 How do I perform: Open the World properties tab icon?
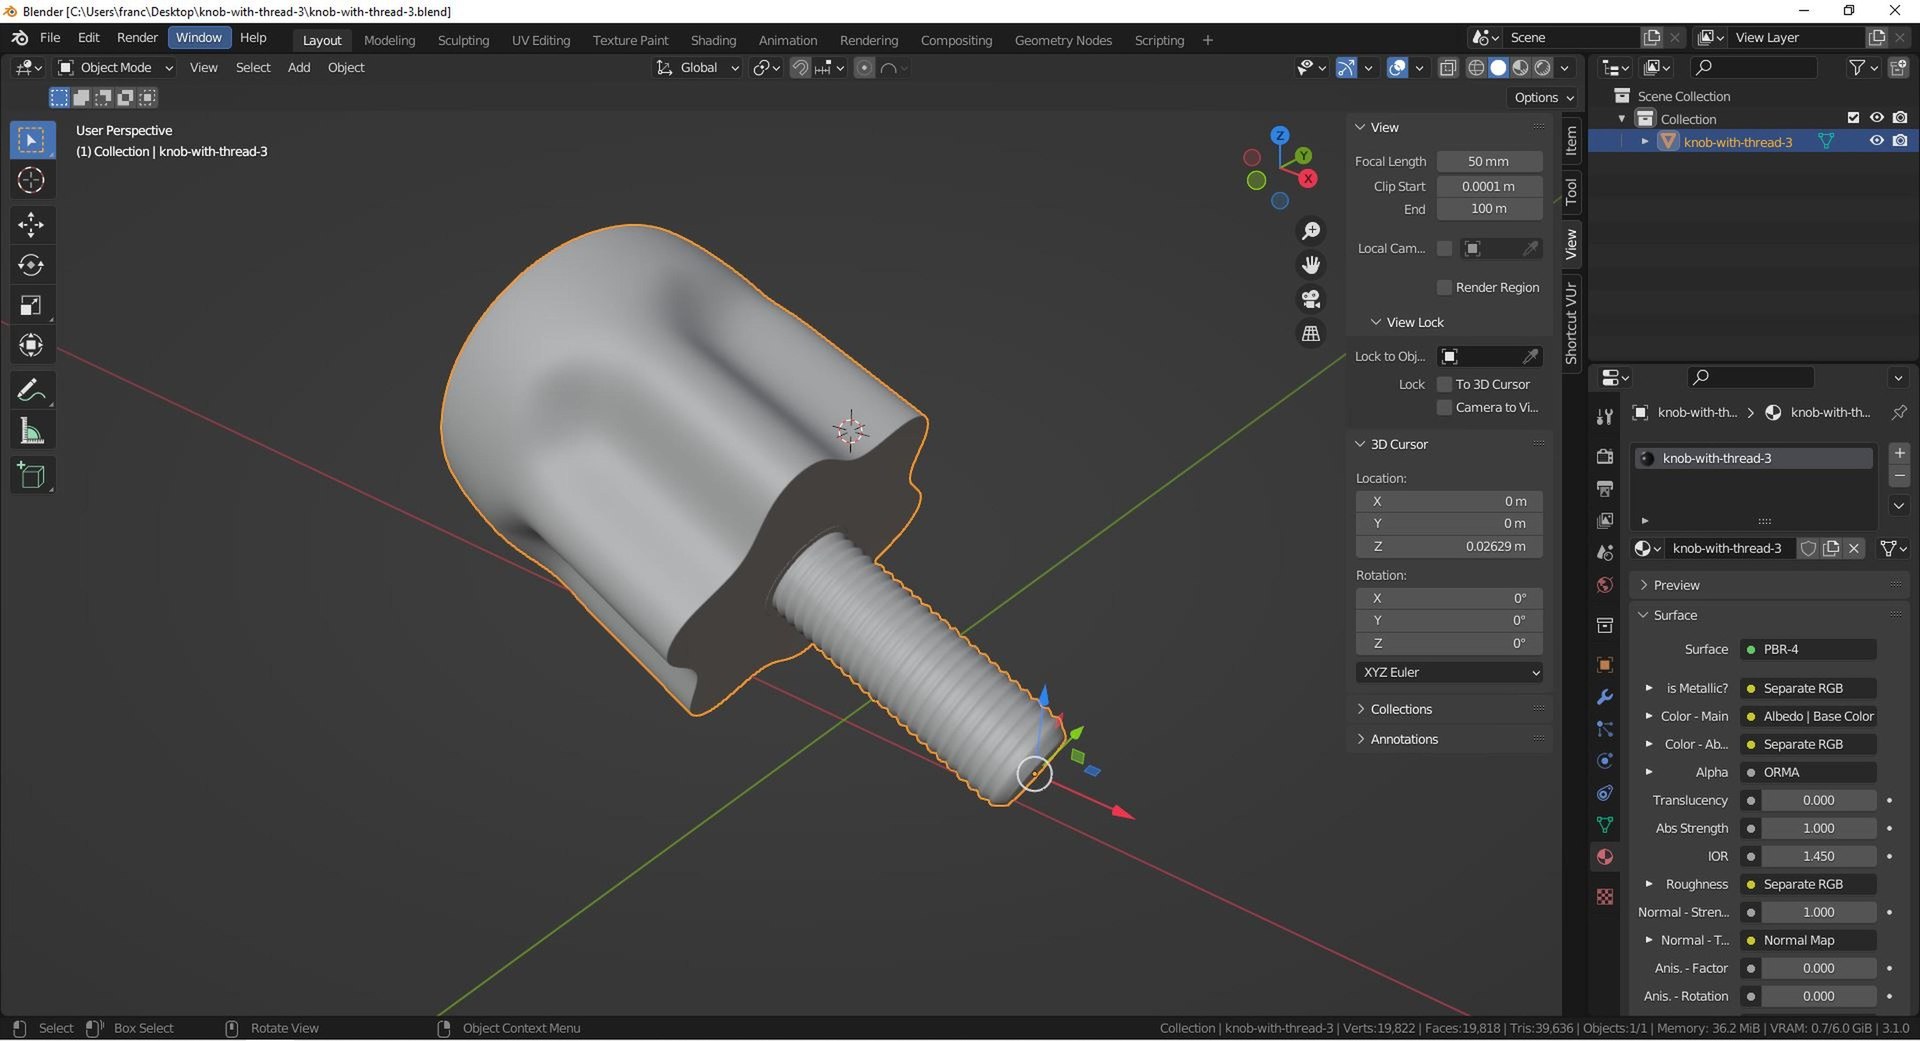click(1605, 585)
